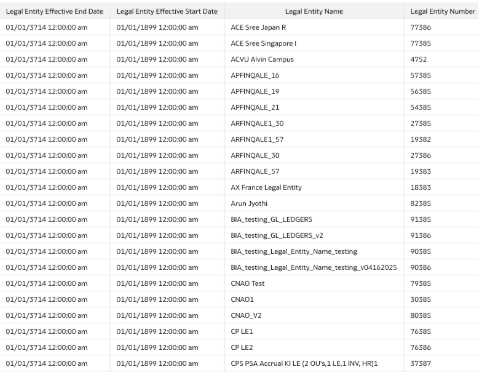
Task: Select entity number 76385
Action: pos(420,331)
